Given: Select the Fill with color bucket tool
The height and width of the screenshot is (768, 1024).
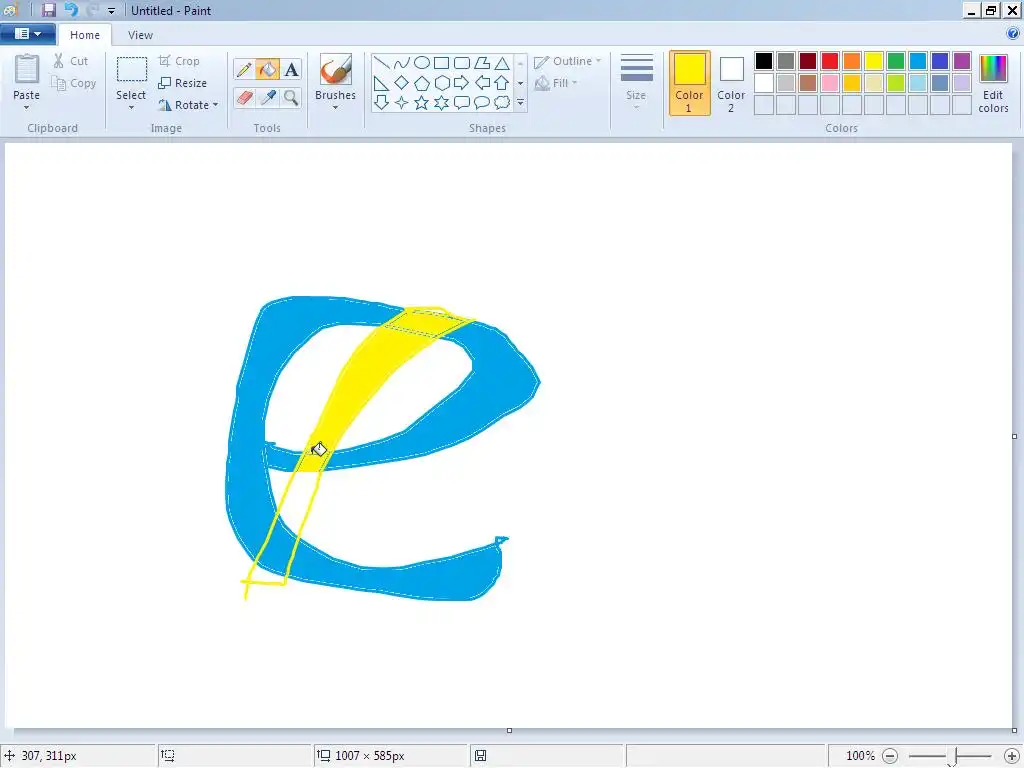Looking at the screenshot, I should [x=268, y=69].
